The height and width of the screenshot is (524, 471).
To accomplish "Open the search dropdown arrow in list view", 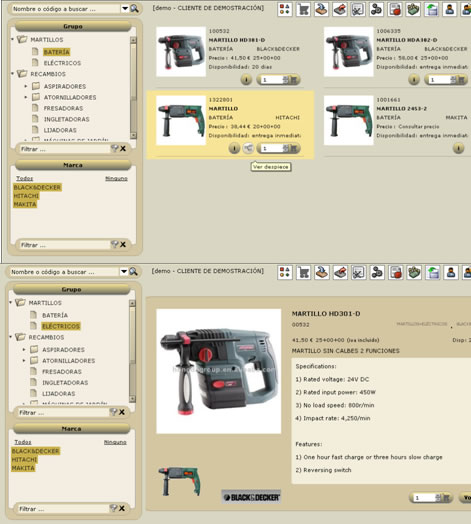I will coord(125,9).
